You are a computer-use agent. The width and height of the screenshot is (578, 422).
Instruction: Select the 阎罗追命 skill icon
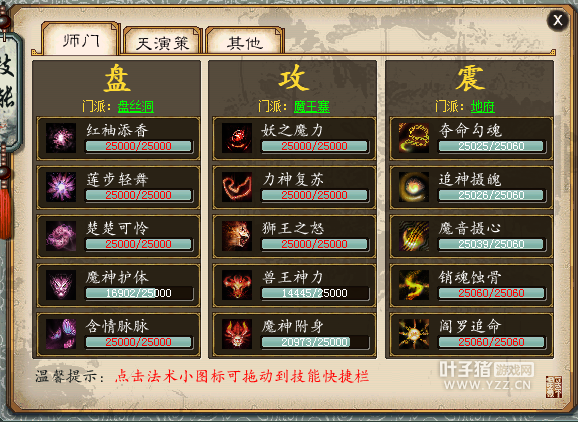414,334
